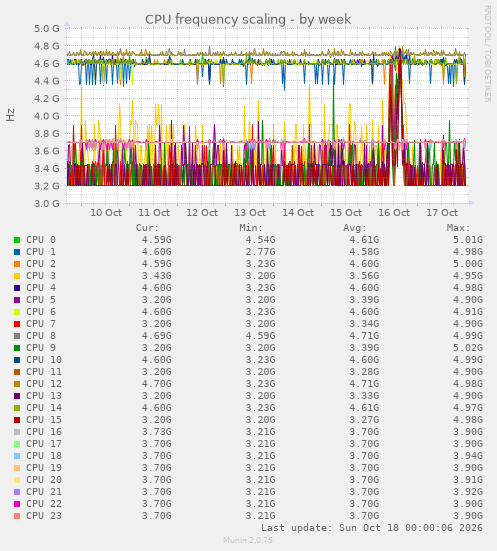Click the 5.0 G y-axis label

click(47, 28)
